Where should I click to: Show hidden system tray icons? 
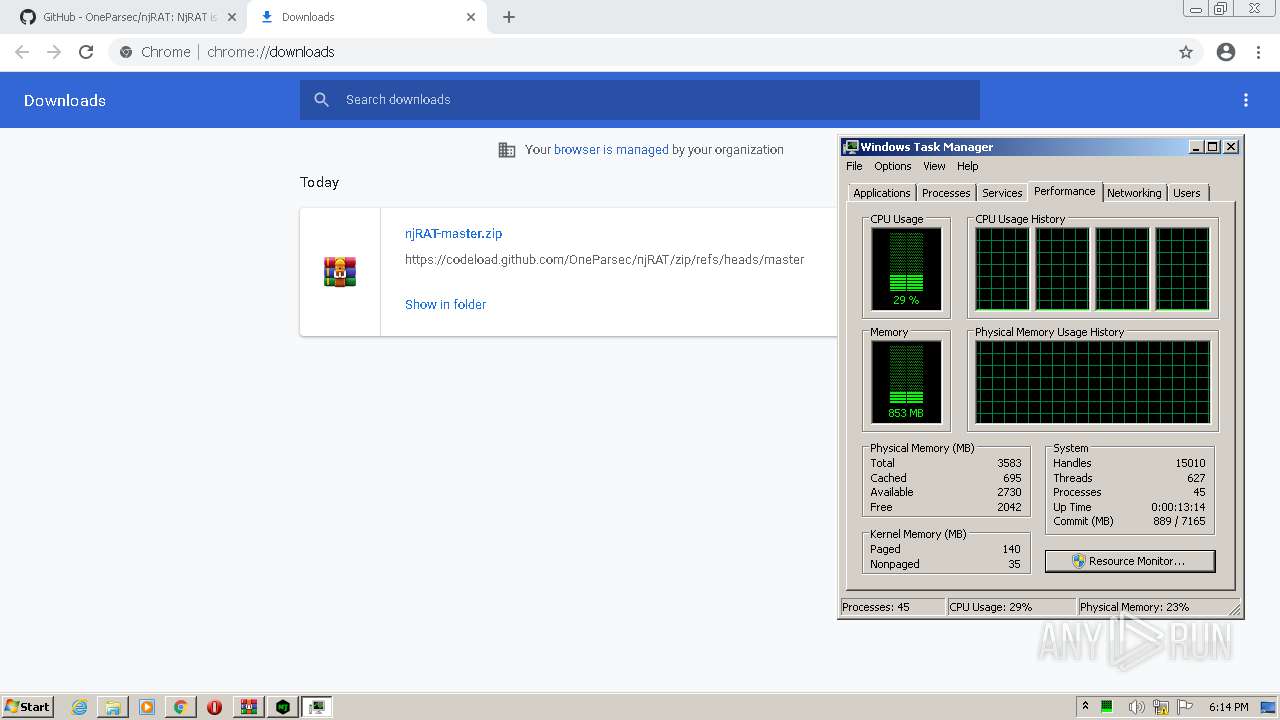[x=1085, y=707]
